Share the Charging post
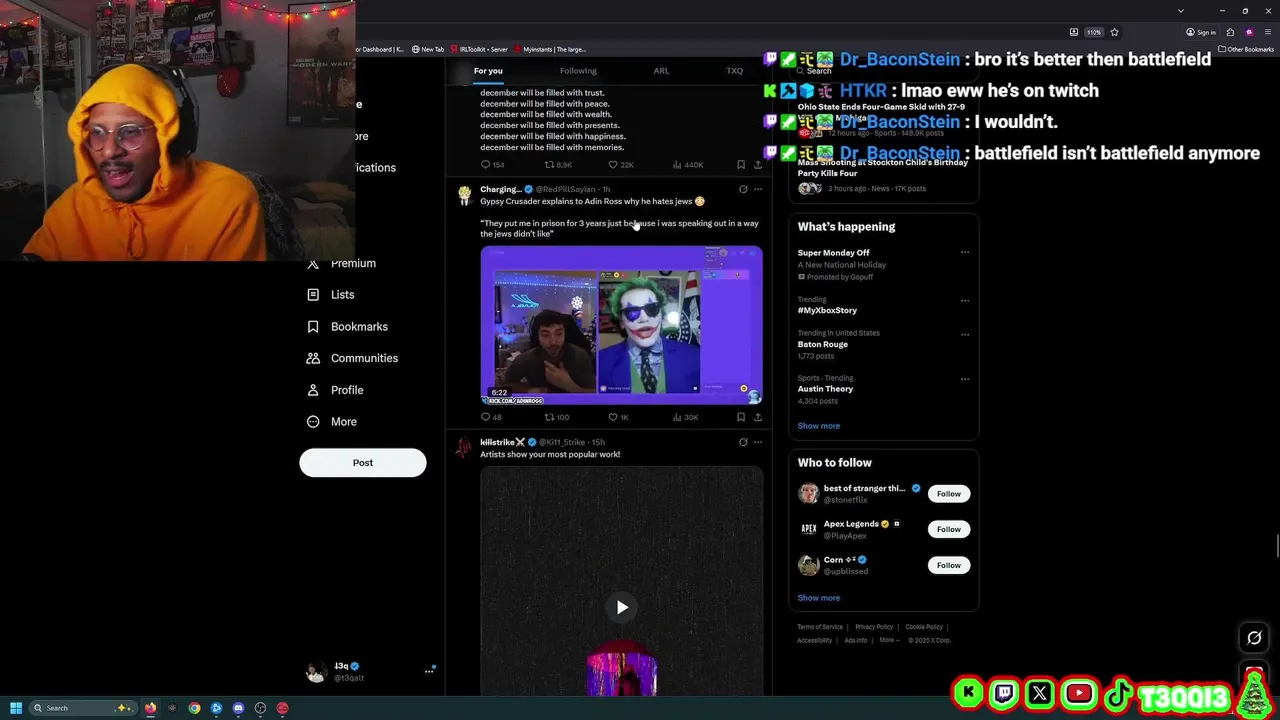This screenshot has height=720, width=1280. point(758,417)
